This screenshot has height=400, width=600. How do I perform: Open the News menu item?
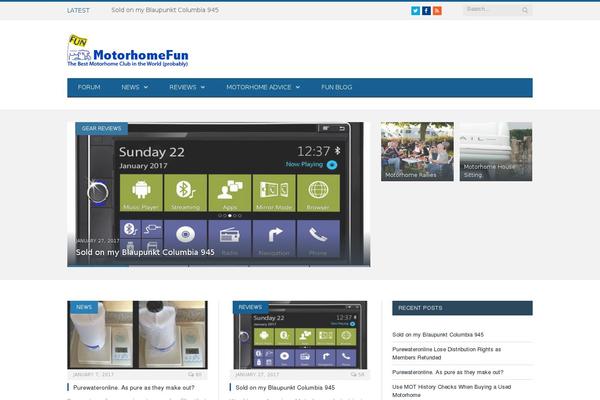(x=130, y=88)
